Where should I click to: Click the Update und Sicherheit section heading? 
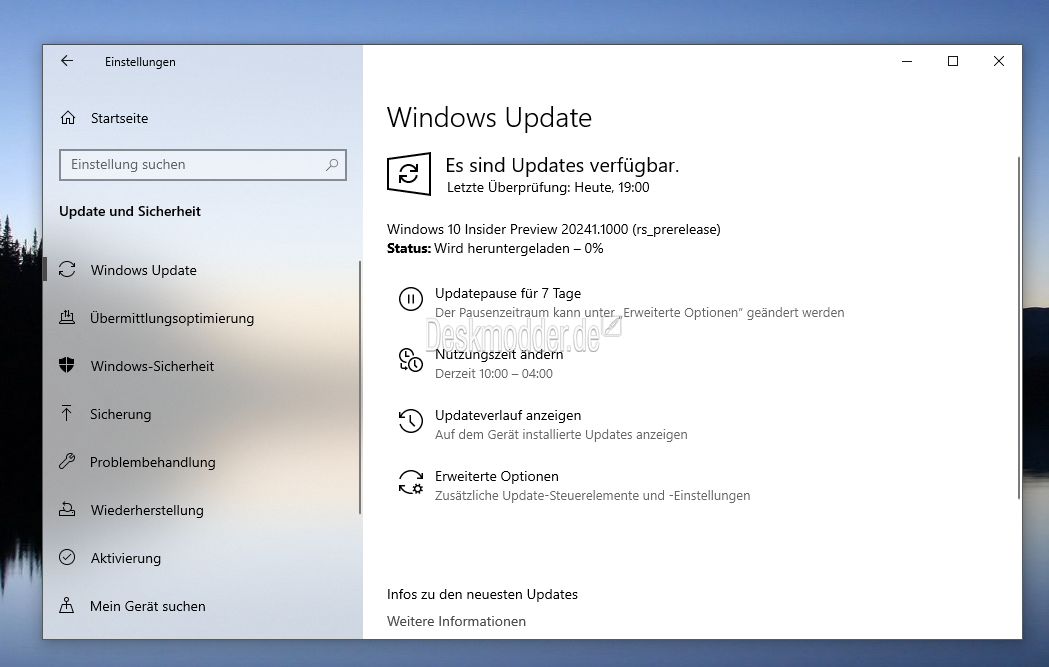click(130, 211)
